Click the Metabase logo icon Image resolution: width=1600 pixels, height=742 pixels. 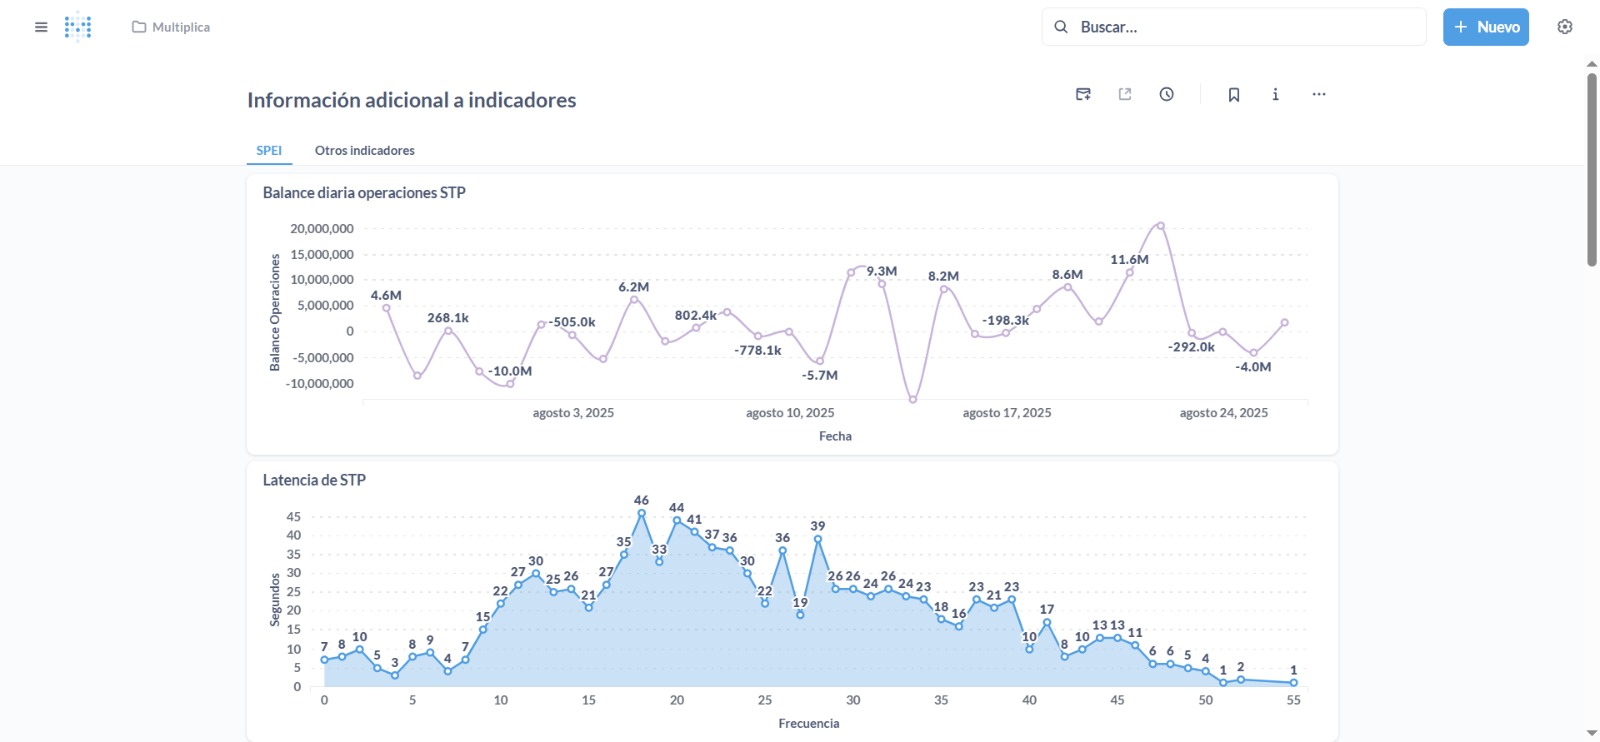78,27
